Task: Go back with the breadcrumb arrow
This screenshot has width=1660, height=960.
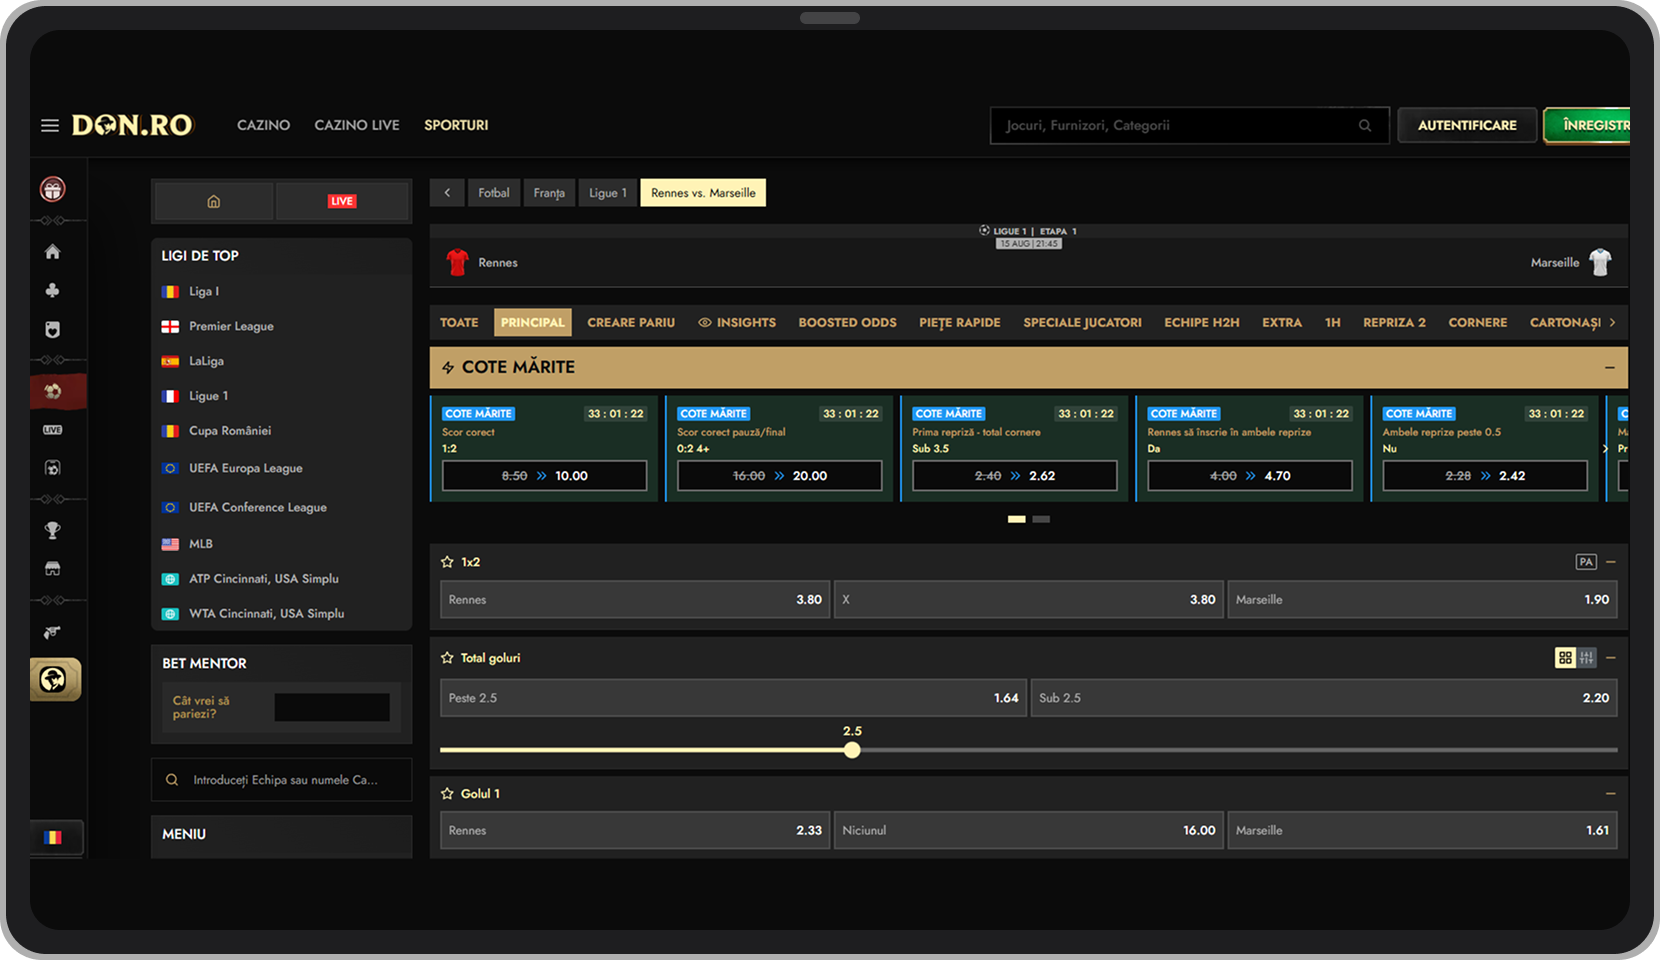Action: (447, 193)
